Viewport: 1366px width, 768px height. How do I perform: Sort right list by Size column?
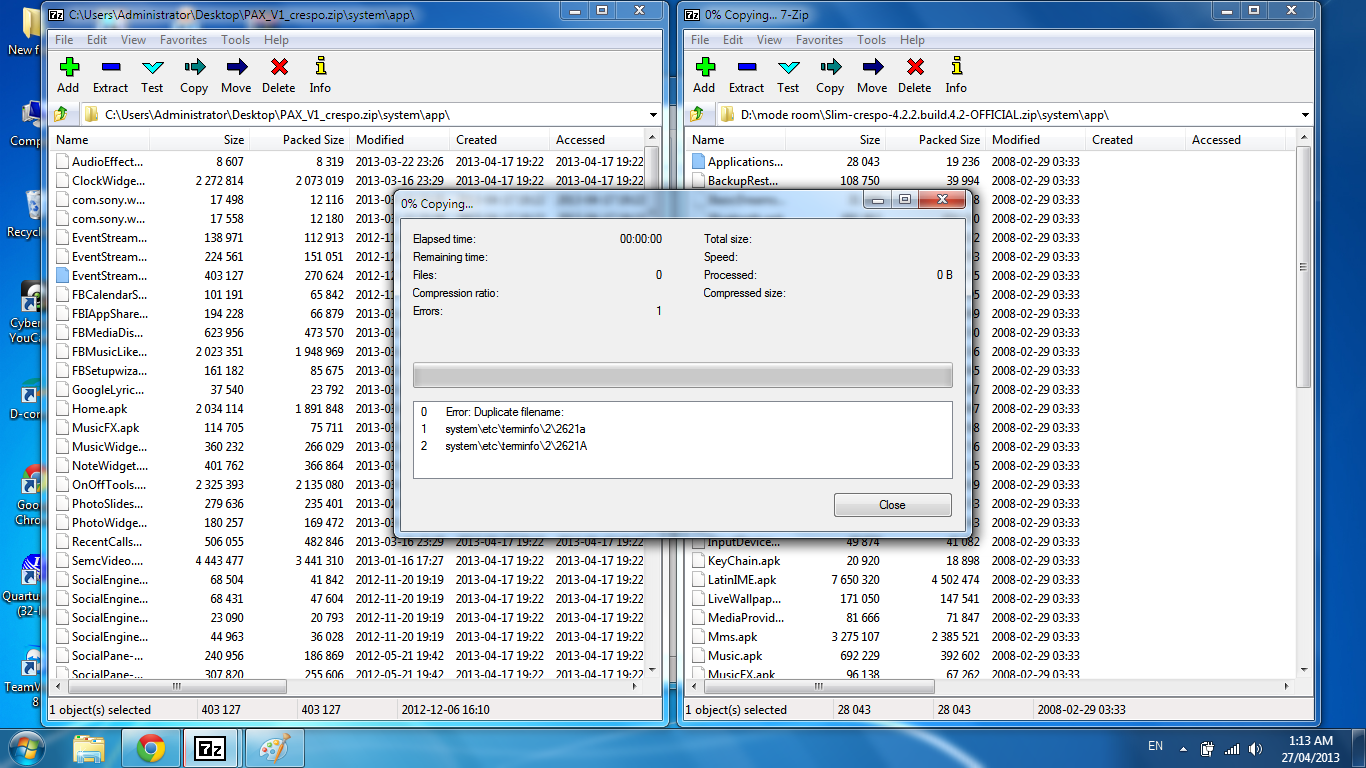point(835,140)
